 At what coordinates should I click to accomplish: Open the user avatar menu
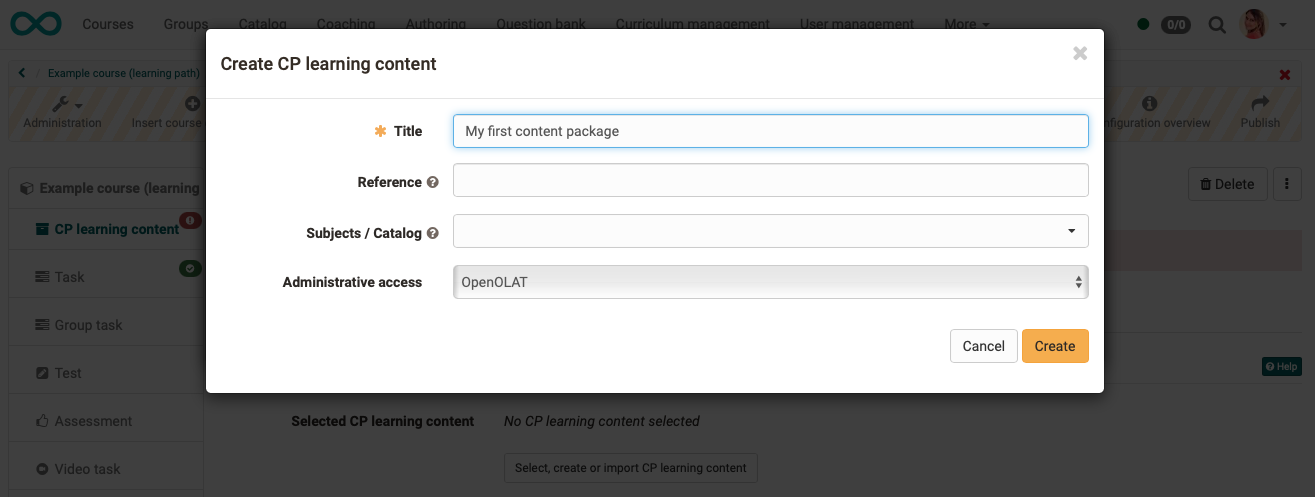coord(1263,24)
